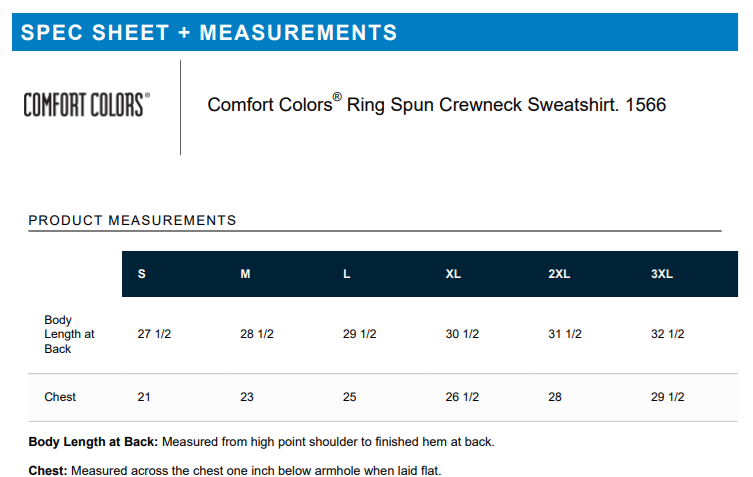The height and width of the screenshot is (477, 753).
Task: Click the chest value 25 for size L
Action: tap(350, 397)
